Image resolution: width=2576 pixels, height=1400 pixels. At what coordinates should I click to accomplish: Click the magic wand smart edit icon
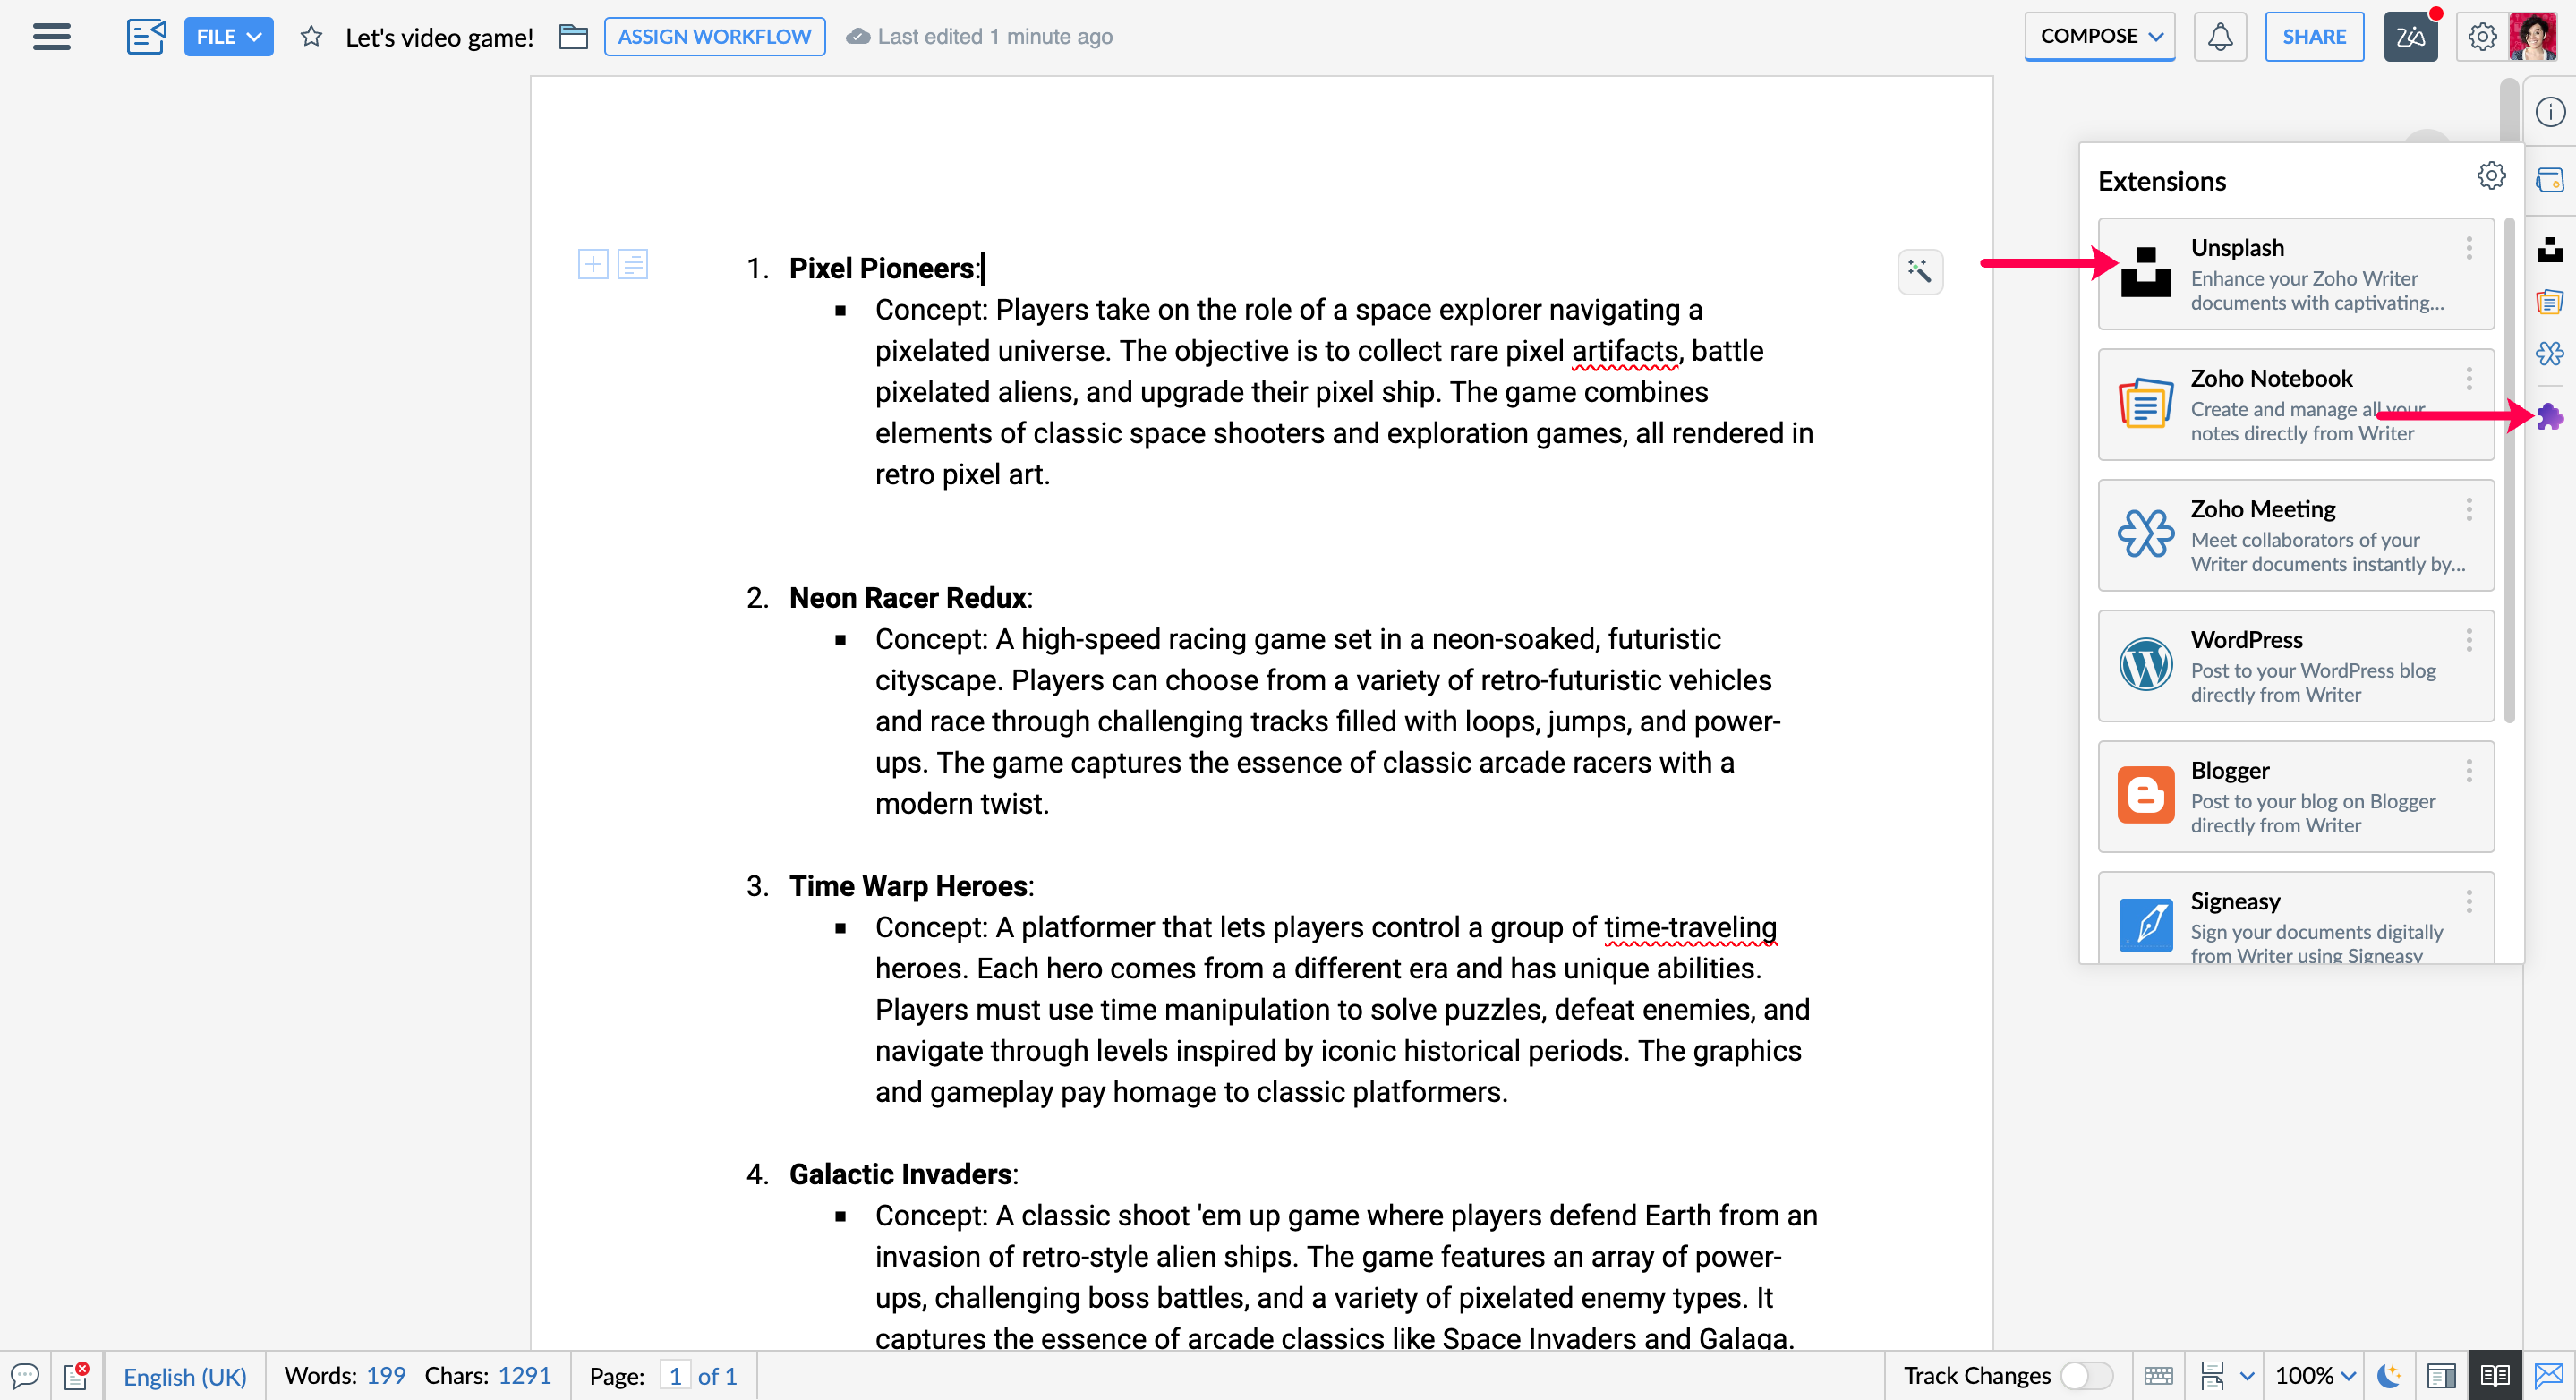pos(1919,271)
